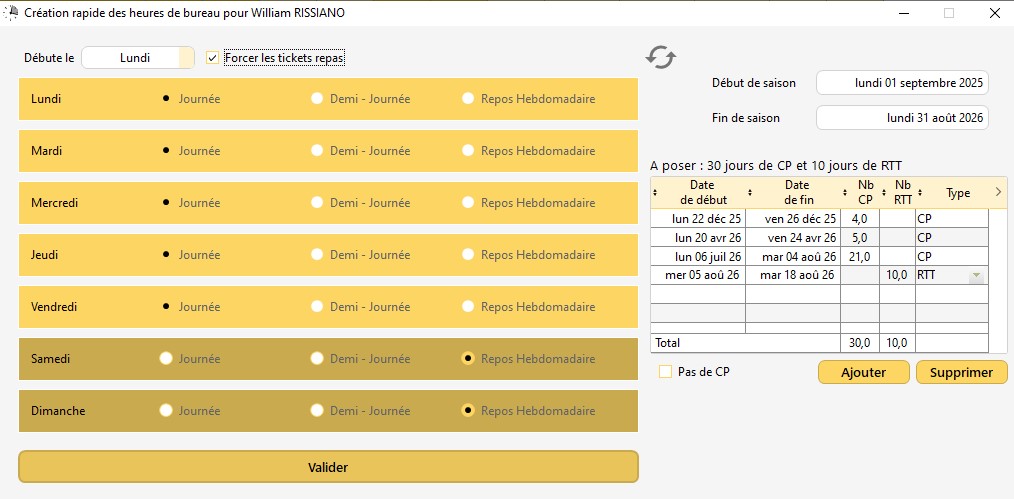
Task: Uncheck Forcer les tickets repas
Action: (x=212, y=58)
